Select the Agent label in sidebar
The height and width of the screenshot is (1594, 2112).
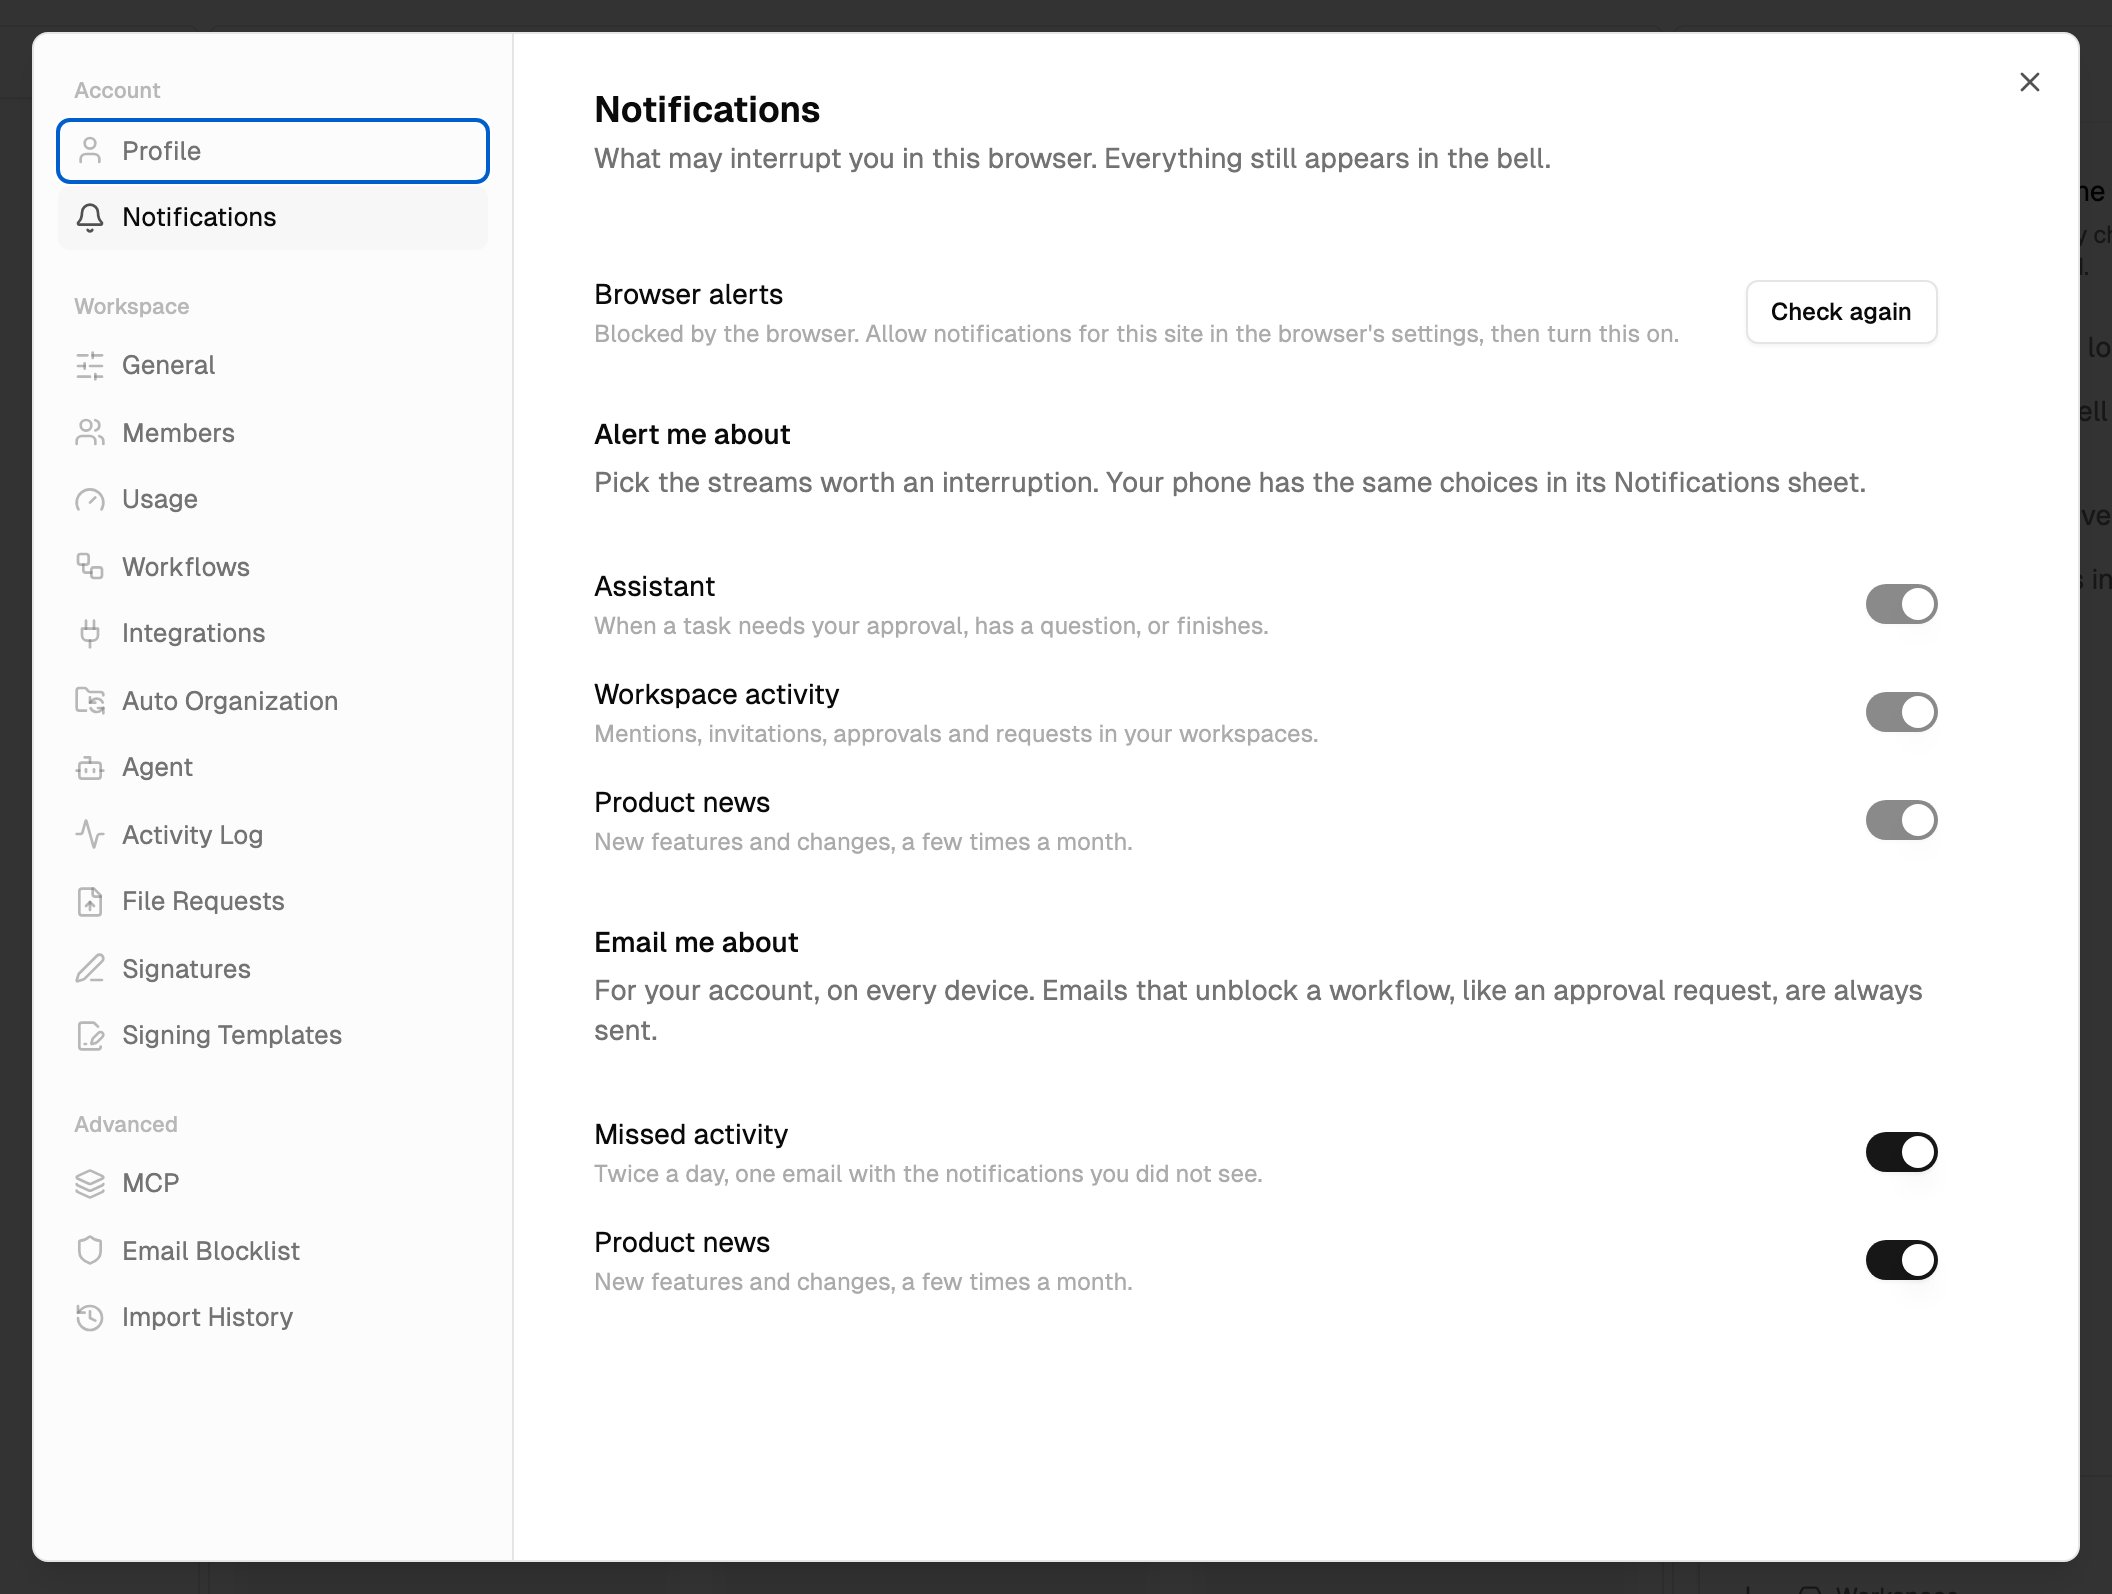pos(157,767)
